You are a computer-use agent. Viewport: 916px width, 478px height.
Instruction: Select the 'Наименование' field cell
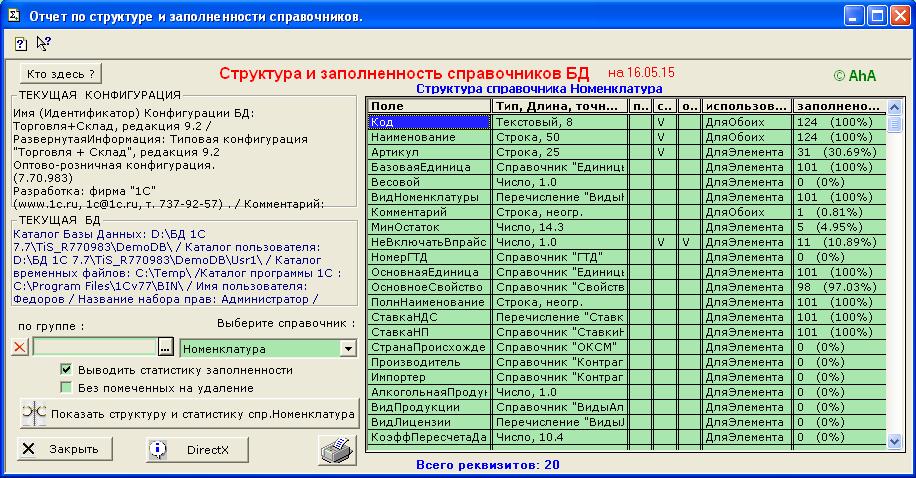429,137
